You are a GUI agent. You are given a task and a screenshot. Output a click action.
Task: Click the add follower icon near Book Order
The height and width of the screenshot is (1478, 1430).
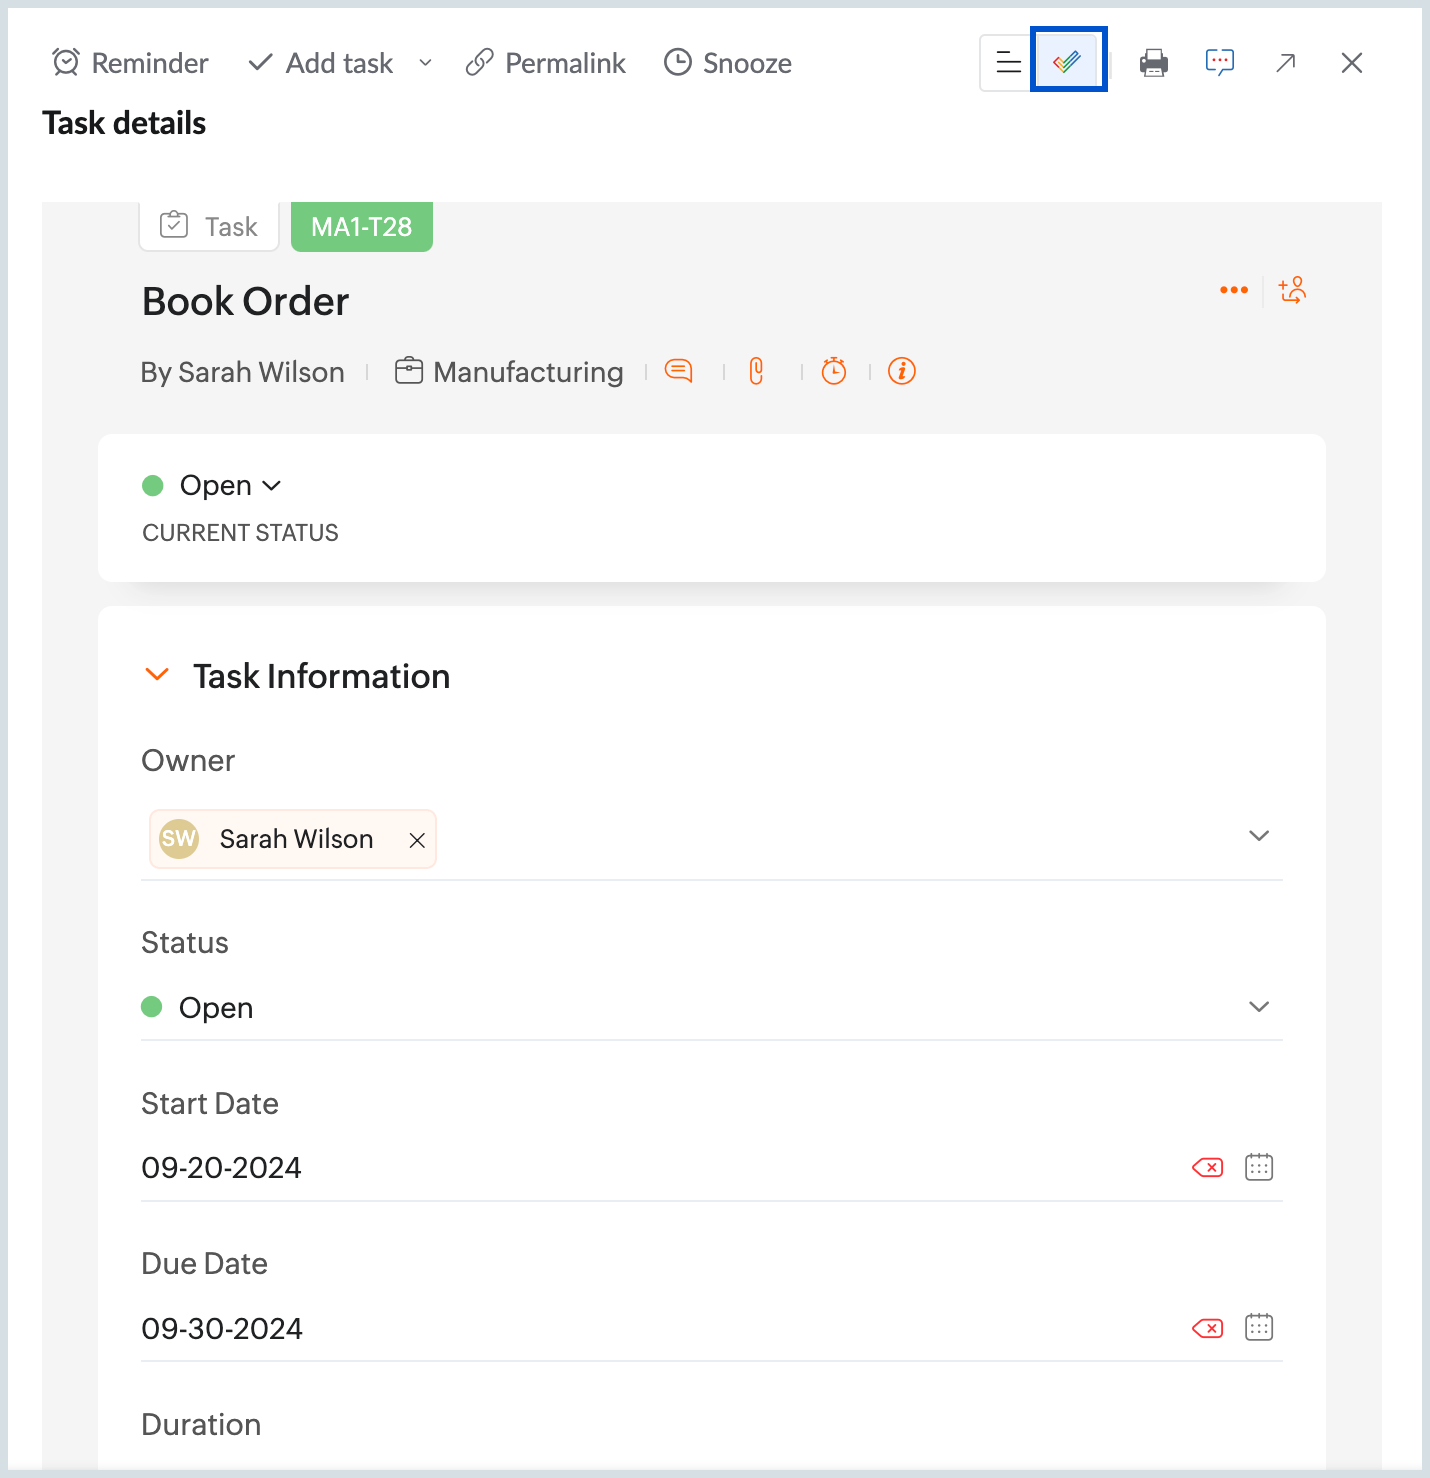coord(1292,290)
